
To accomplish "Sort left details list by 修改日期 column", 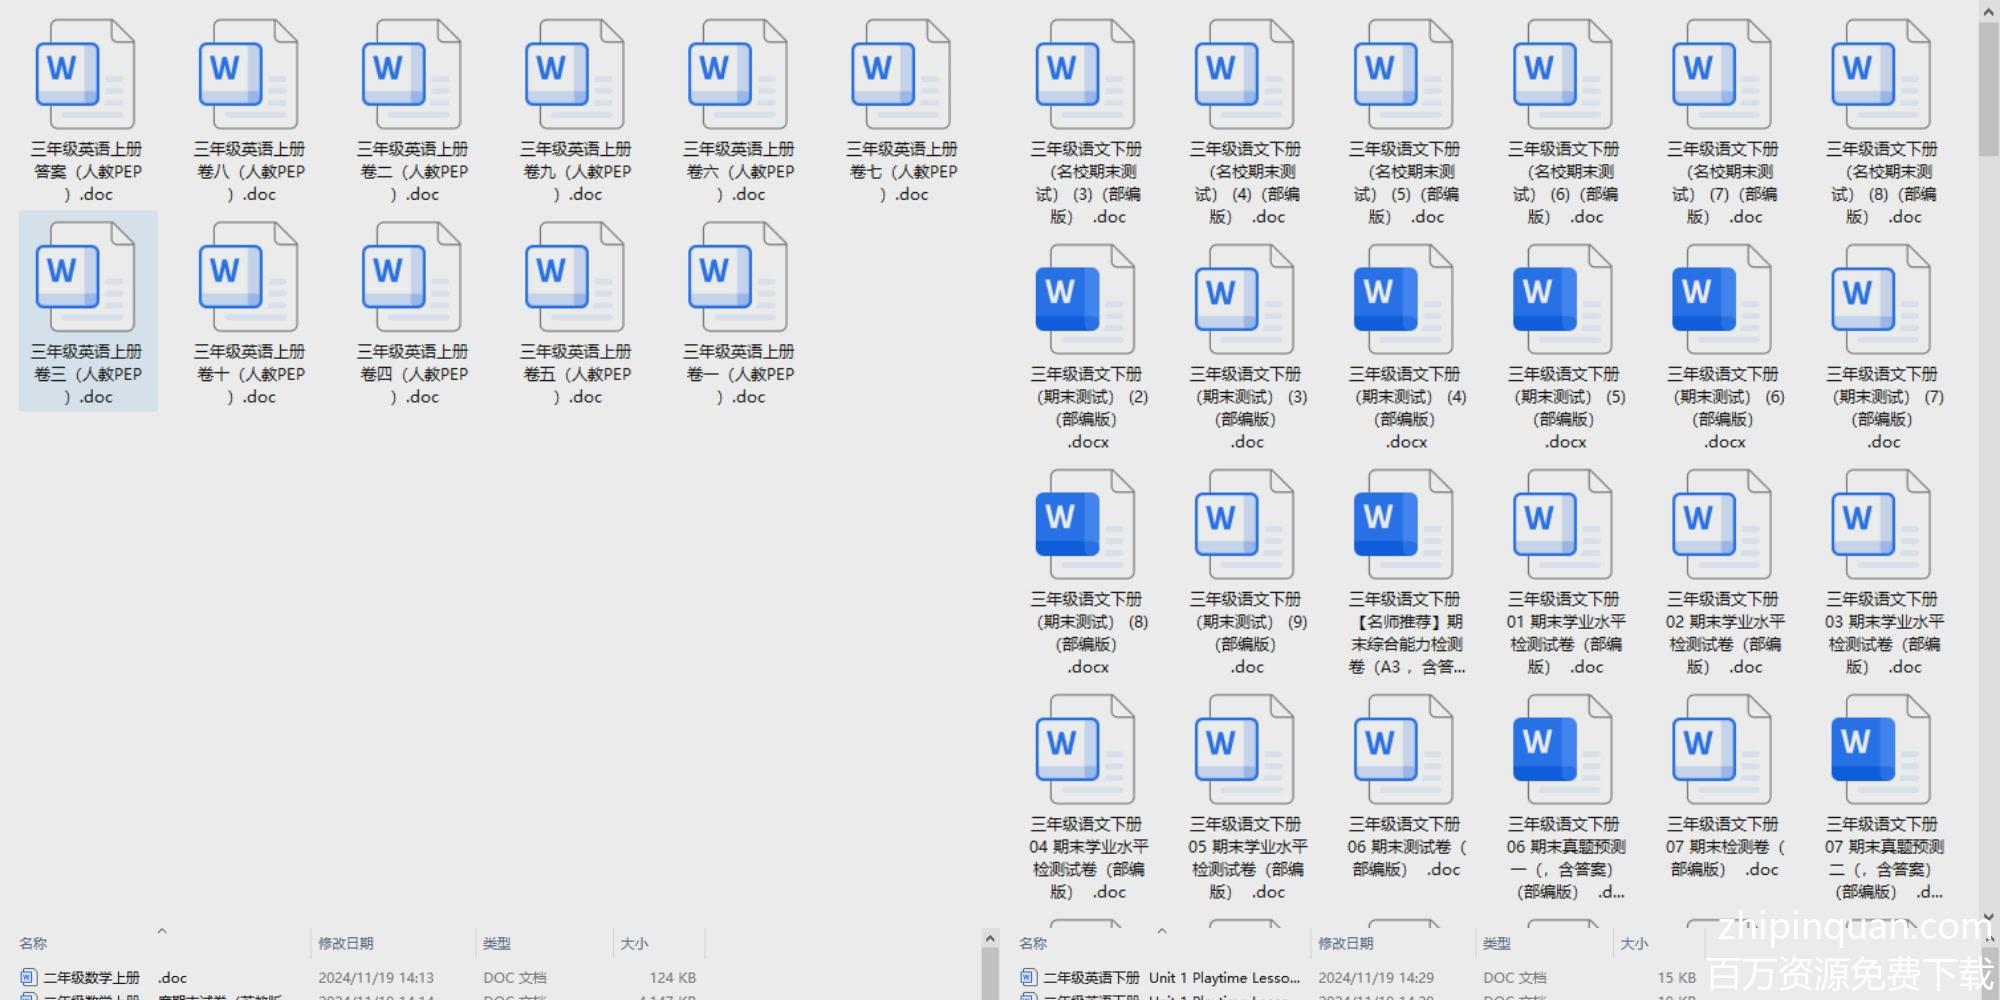I will click(346, 943).
